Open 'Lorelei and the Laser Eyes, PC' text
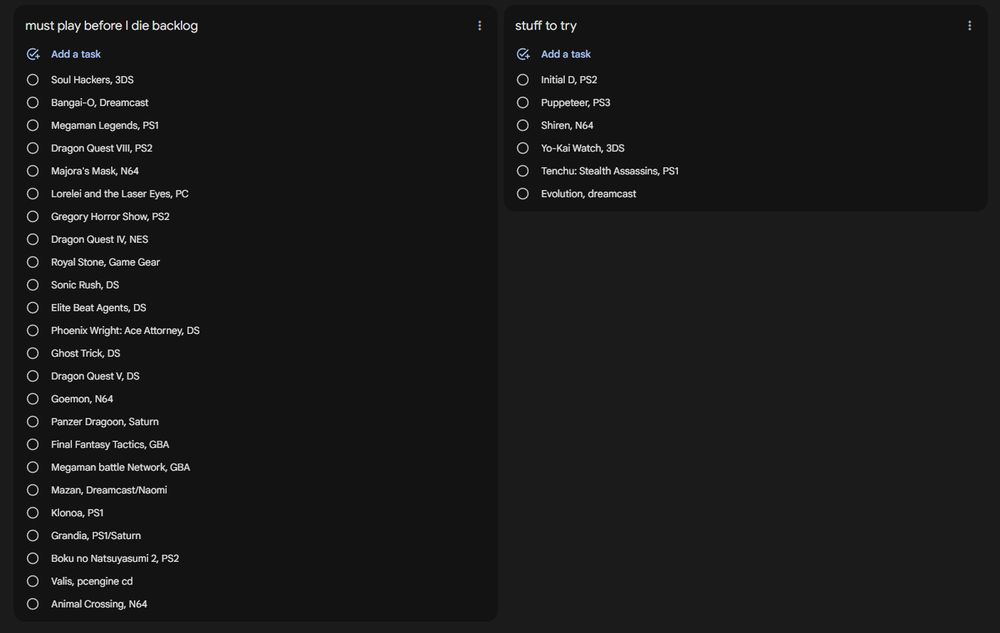This screenshot has height=633, width=1000. (x=120, y=194)
